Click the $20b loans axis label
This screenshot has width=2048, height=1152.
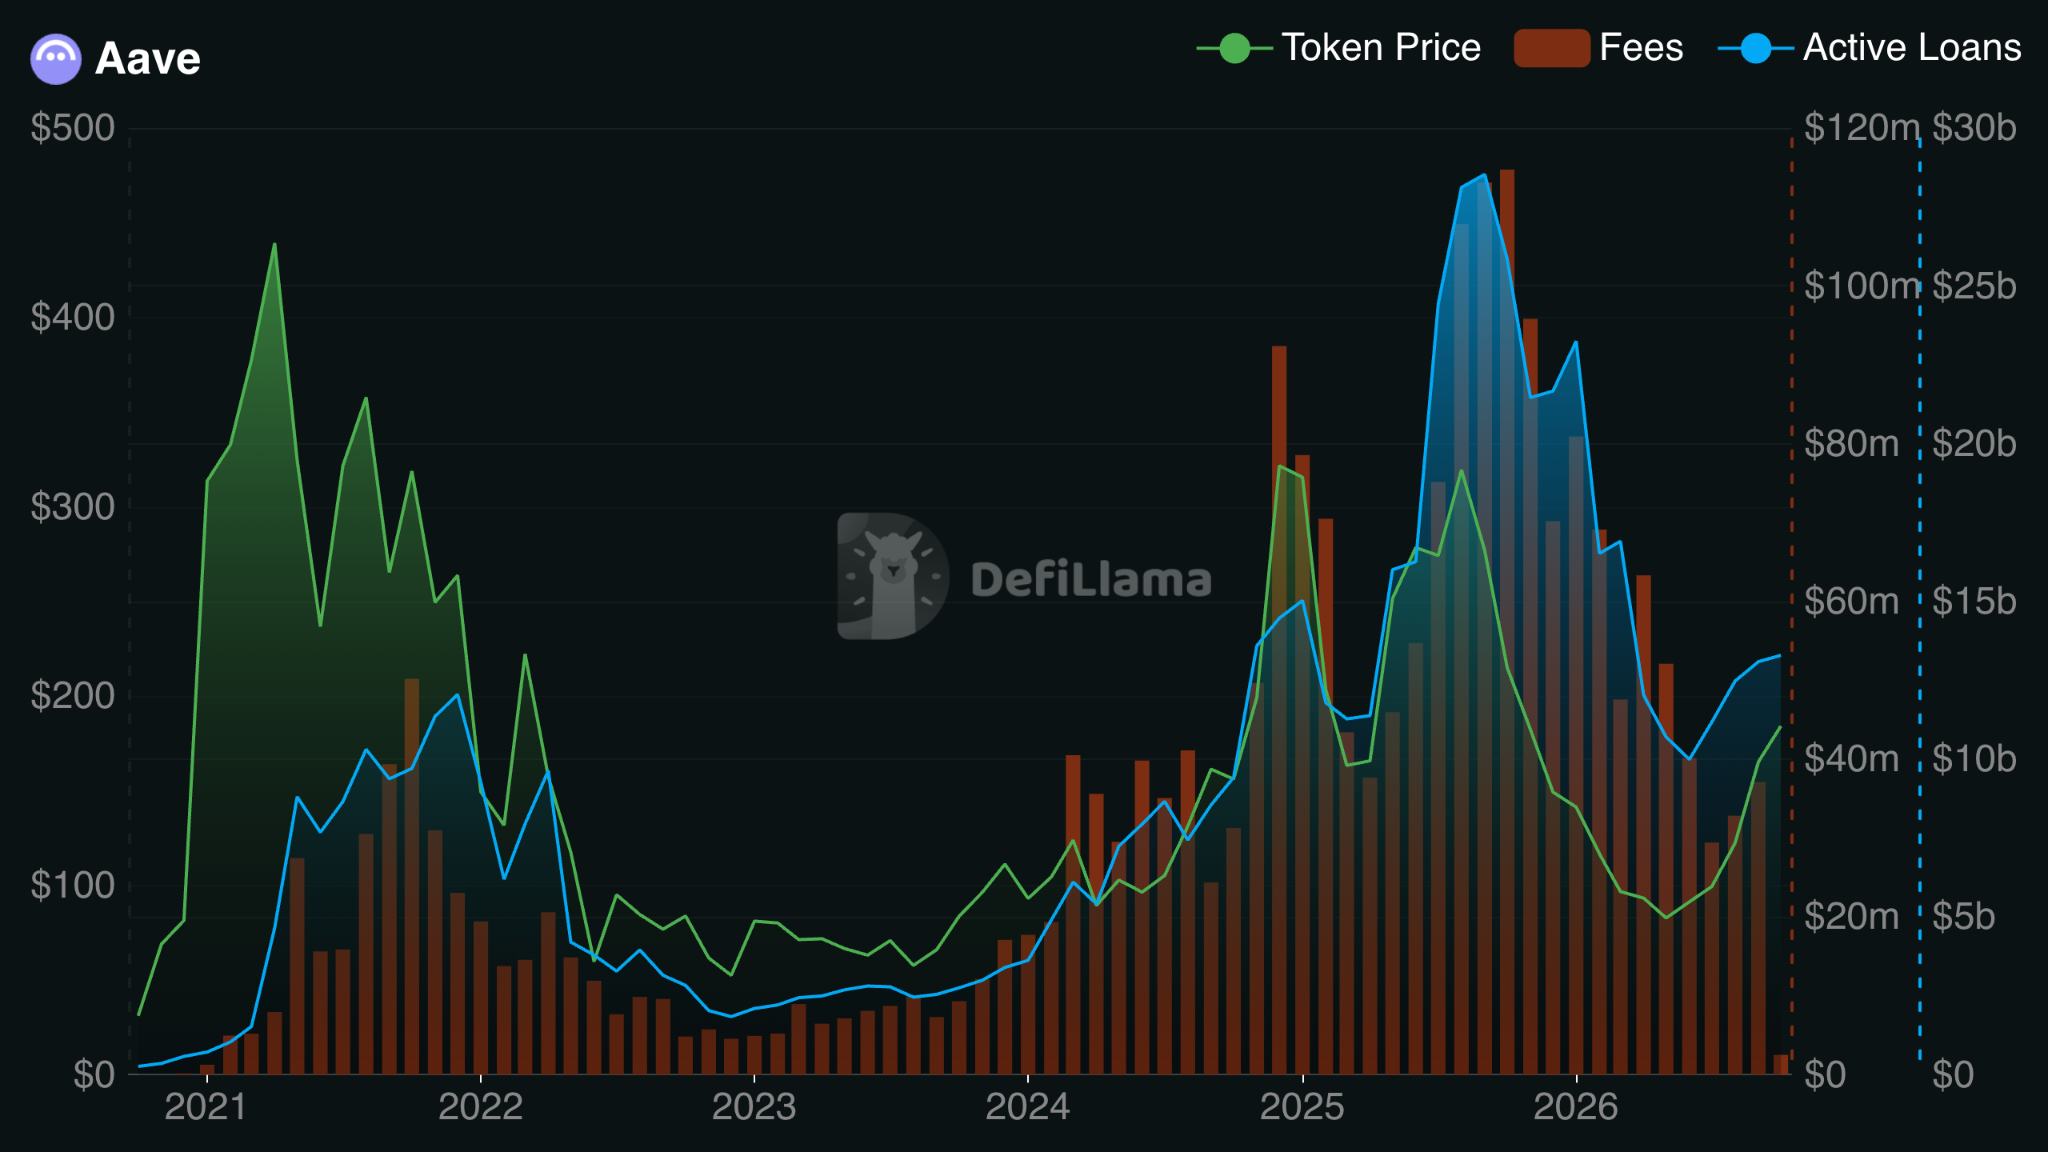tap(1974, 444)
